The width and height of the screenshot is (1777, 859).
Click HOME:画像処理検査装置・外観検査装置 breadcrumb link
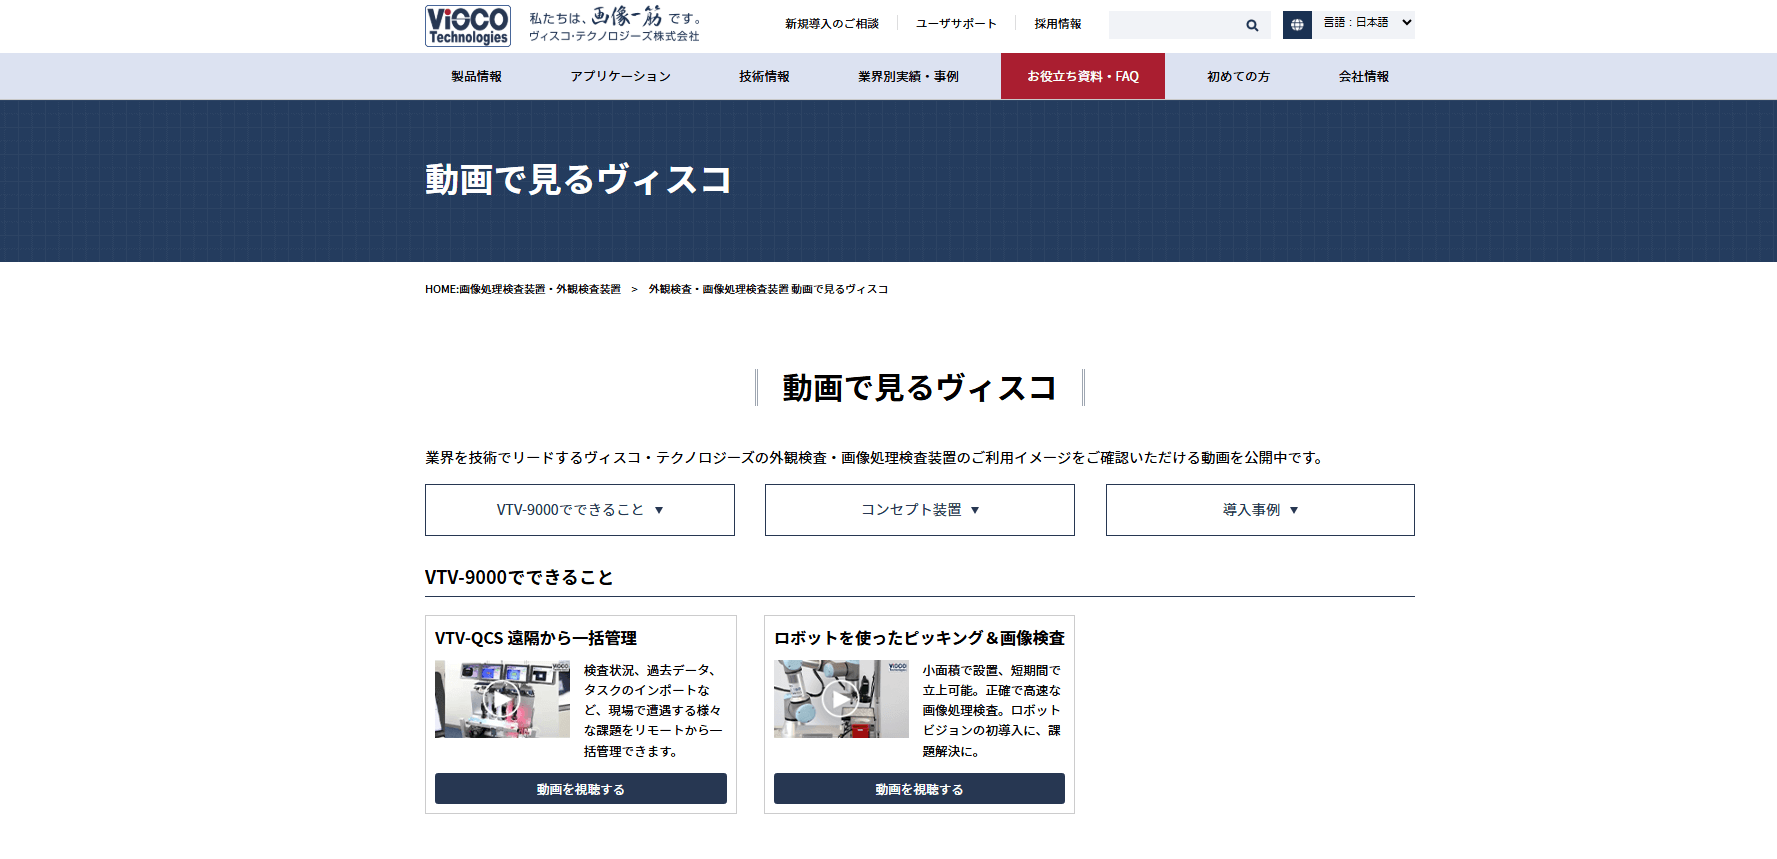pos(523,289)
